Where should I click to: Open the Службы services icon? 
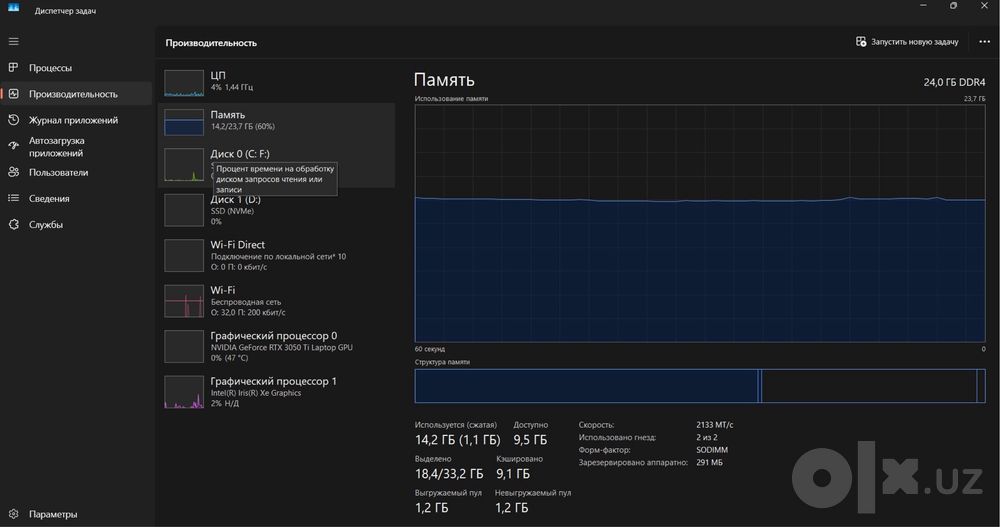13,225
